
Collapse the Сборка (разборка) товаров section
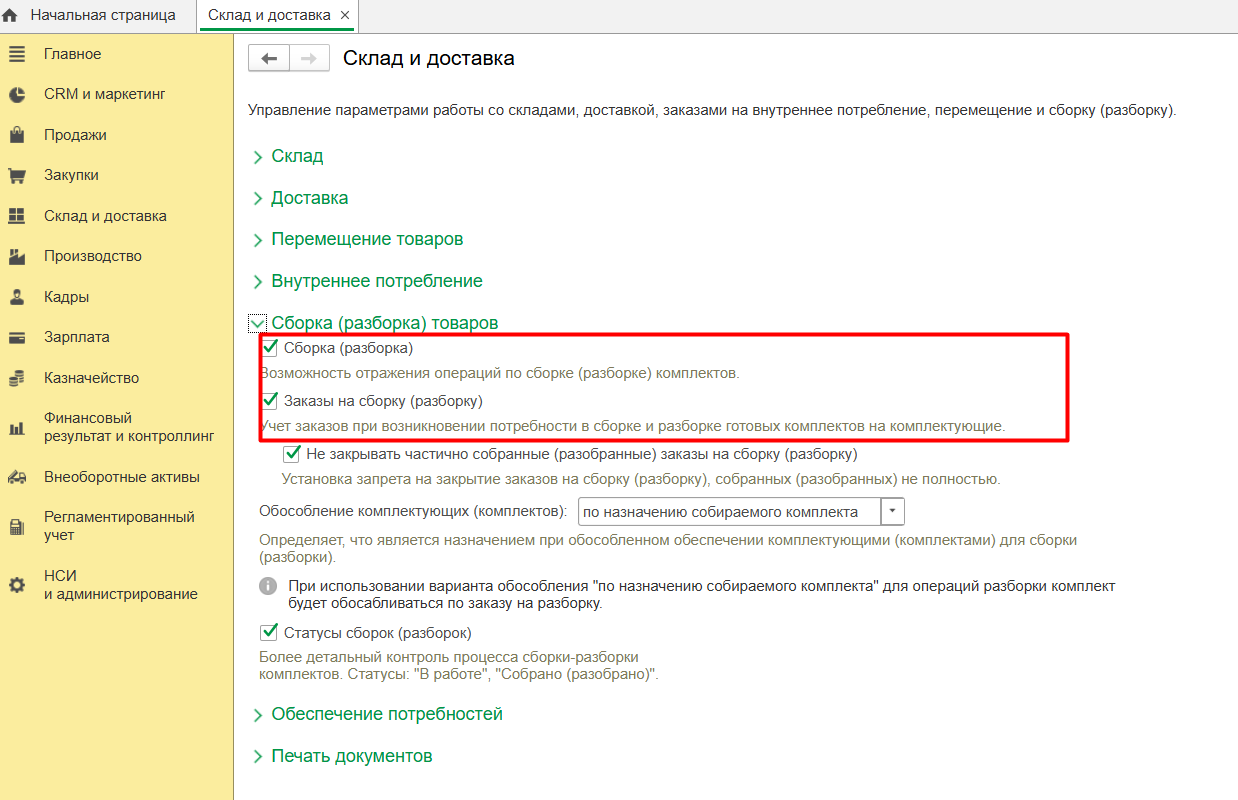pyautogui.click(x=259, y=323)
